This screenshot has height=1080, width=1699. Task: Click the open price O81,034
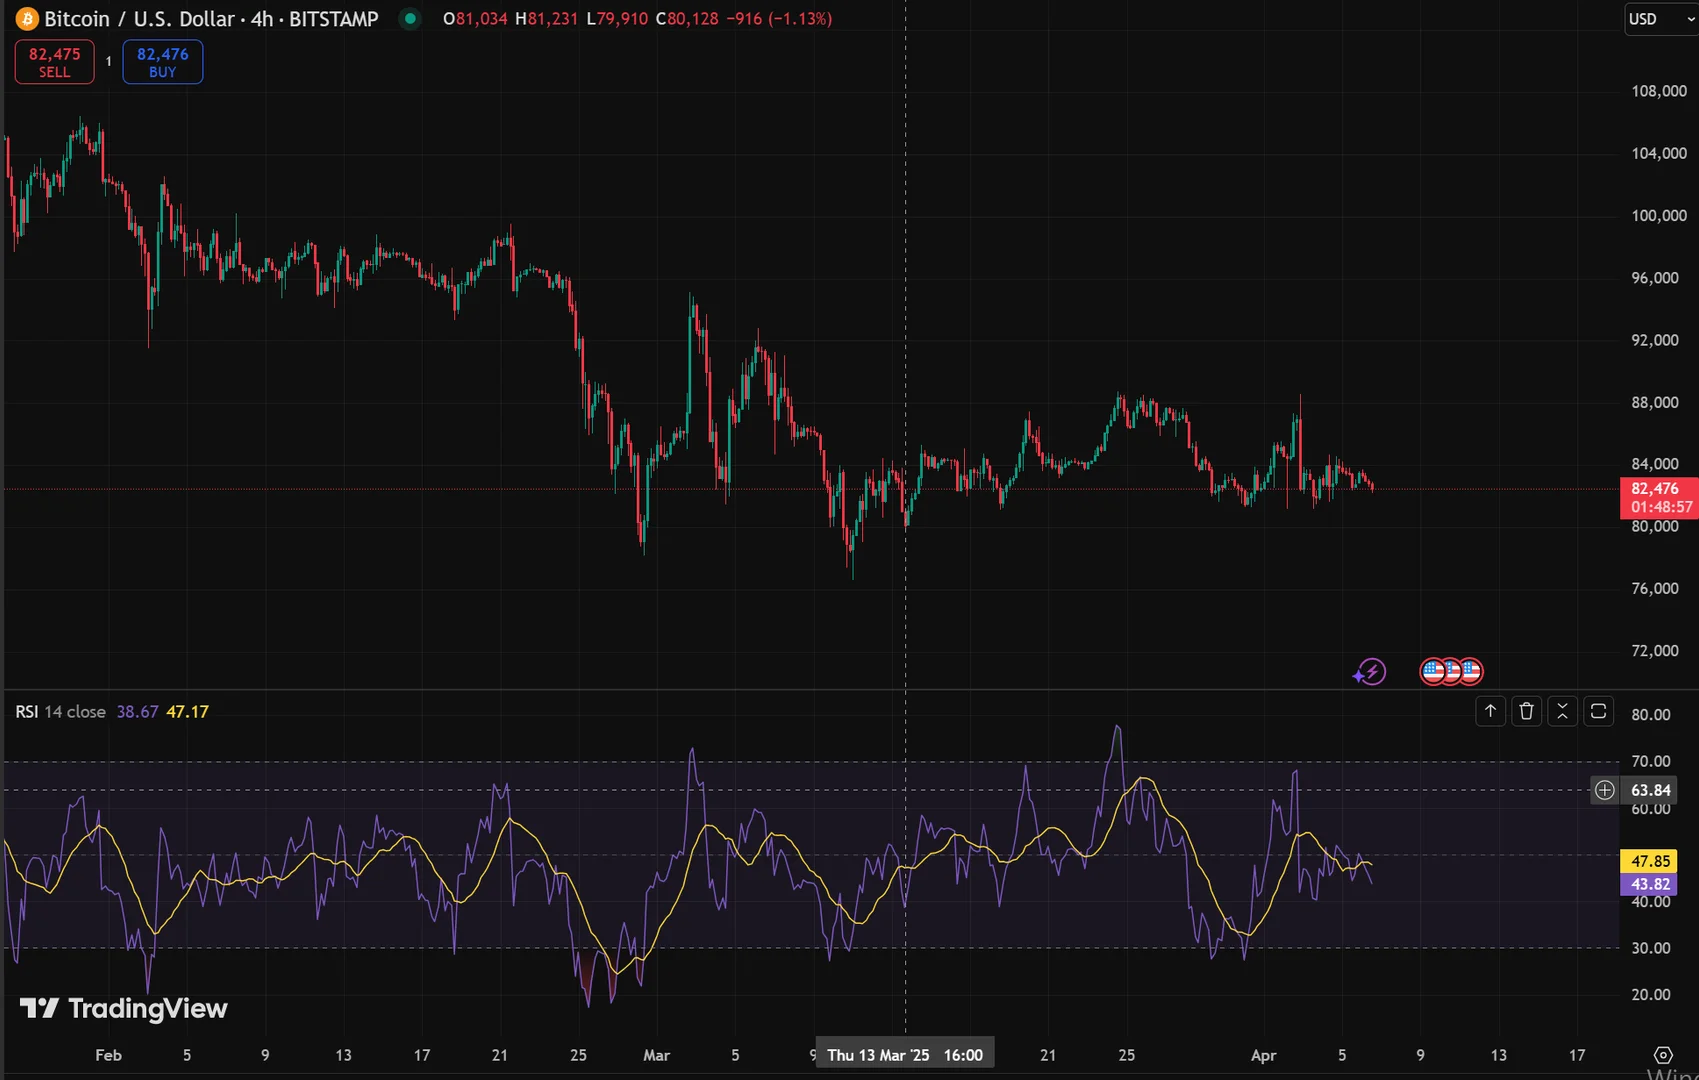pyautogui.click(x=475, y=19)
